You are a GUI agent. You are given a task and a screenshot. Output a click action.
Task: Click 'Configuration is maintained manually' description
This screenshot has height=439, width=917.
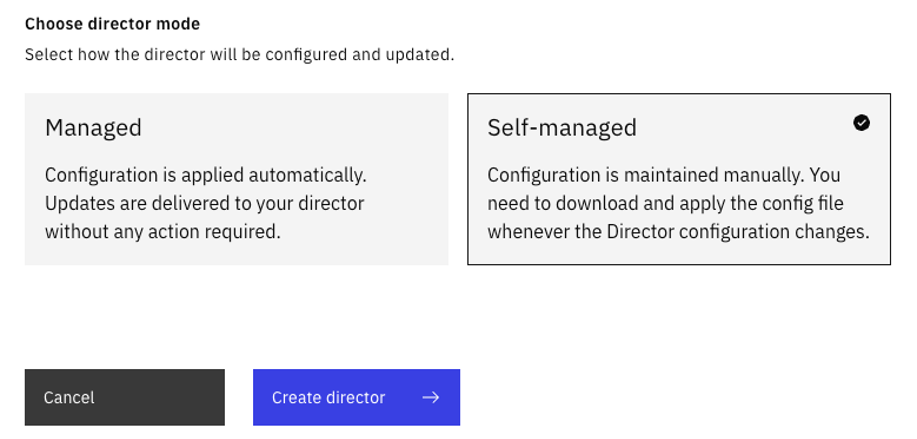pyautogui.click(x=678, y=203)
